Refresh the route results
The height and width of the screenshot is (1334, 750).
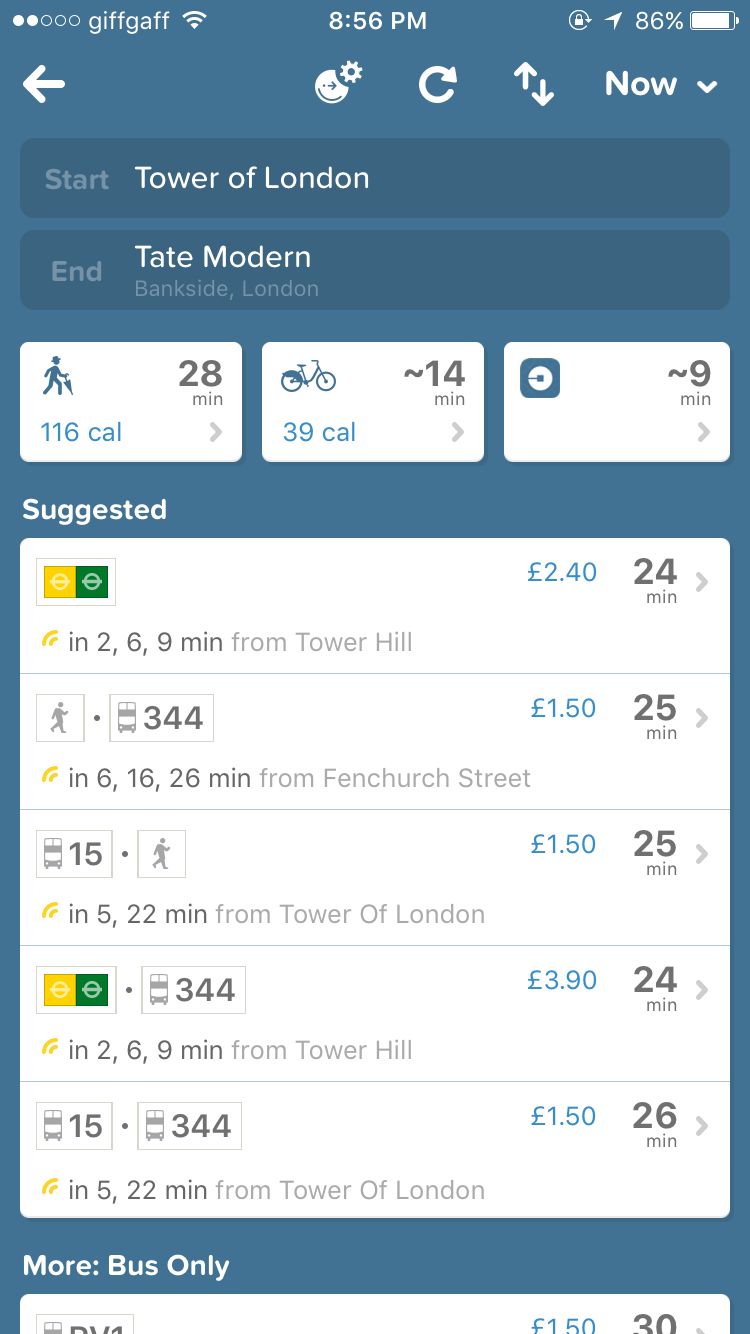(x=437, y=85)
